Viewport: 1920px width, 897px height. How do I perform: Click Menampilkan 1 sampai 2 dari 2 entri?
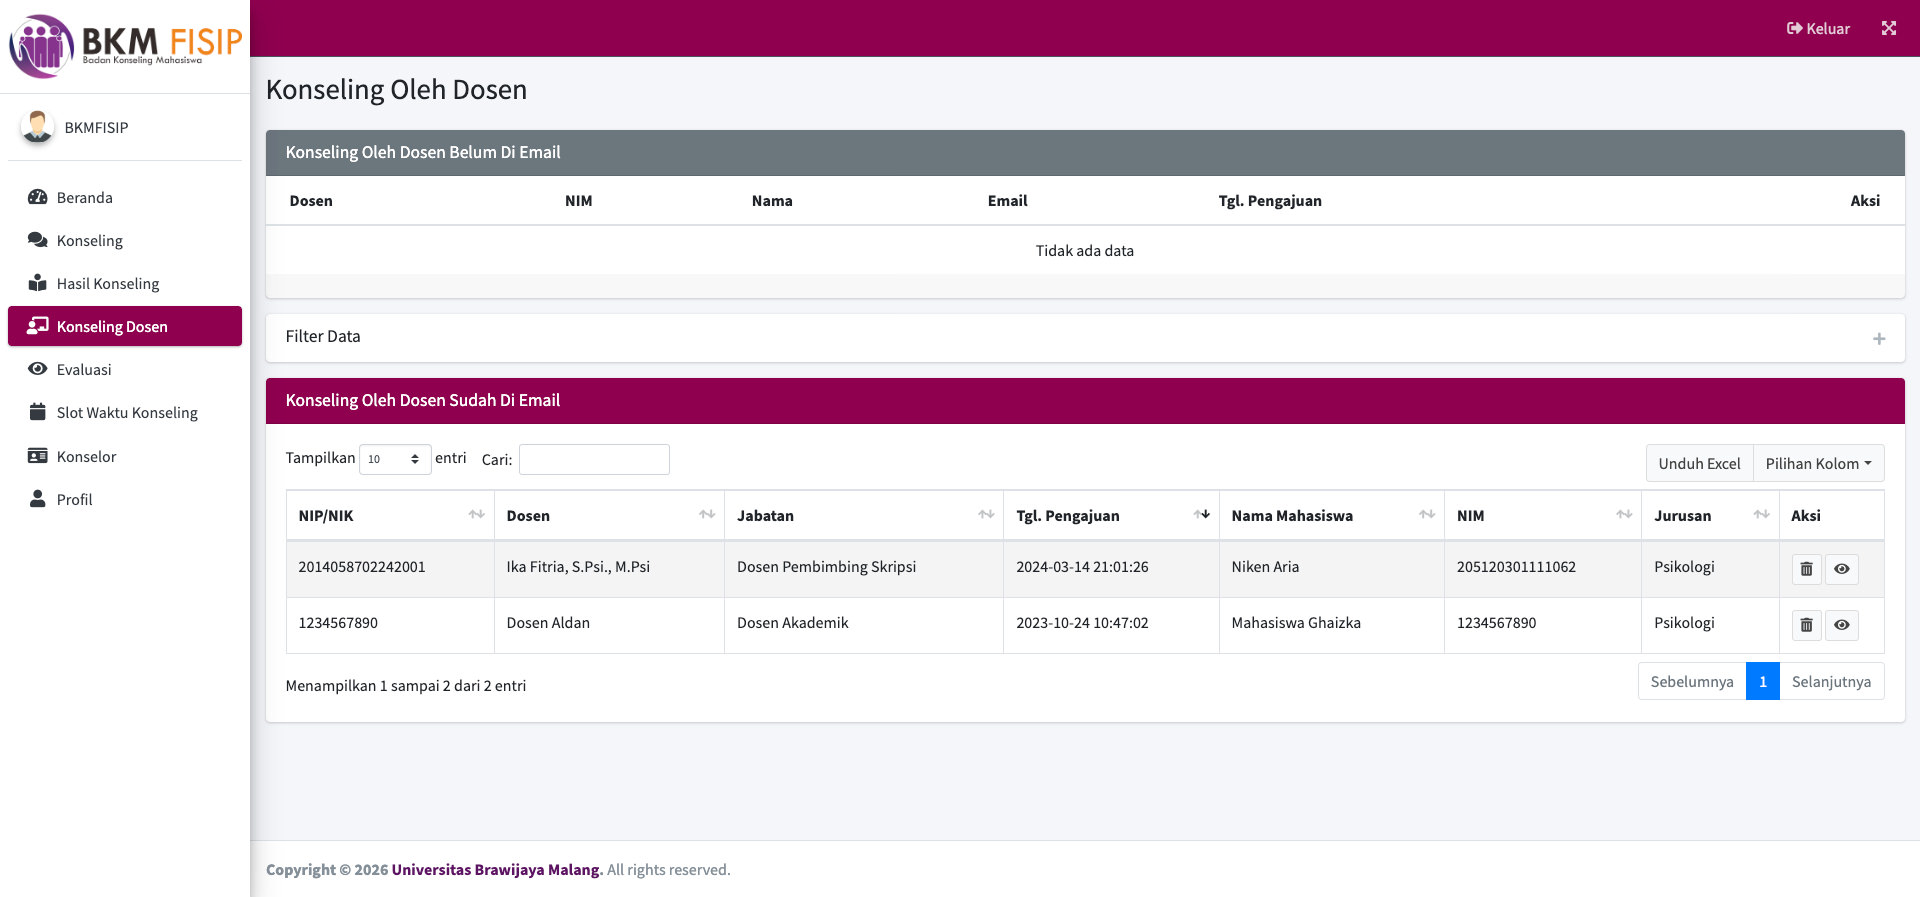click(405, 685)
